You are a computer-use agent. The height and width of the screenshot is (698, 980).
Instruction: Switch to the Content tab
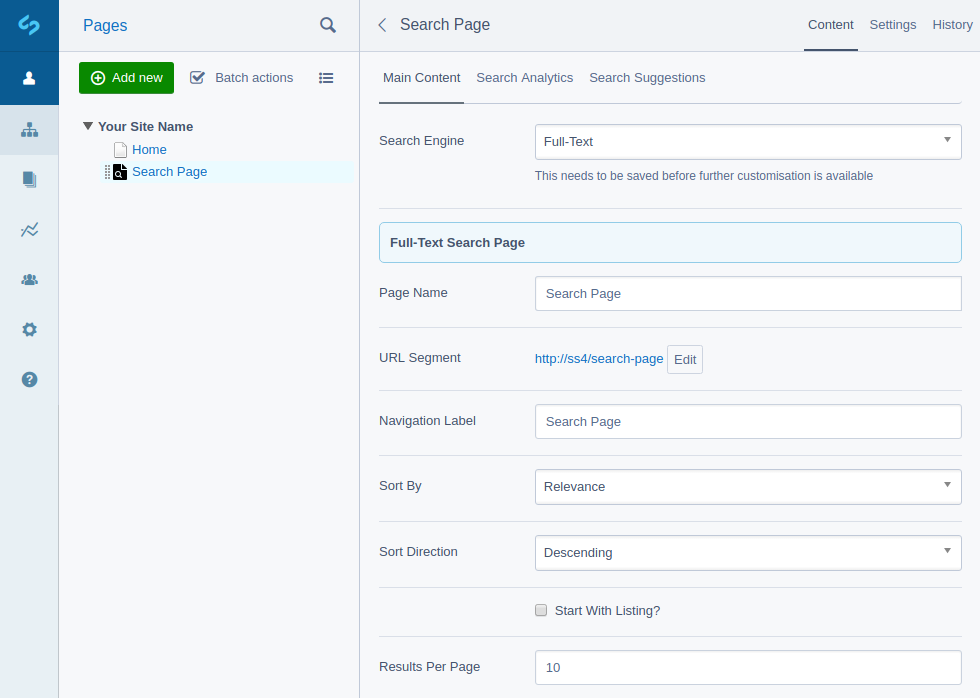coord(831,25)
